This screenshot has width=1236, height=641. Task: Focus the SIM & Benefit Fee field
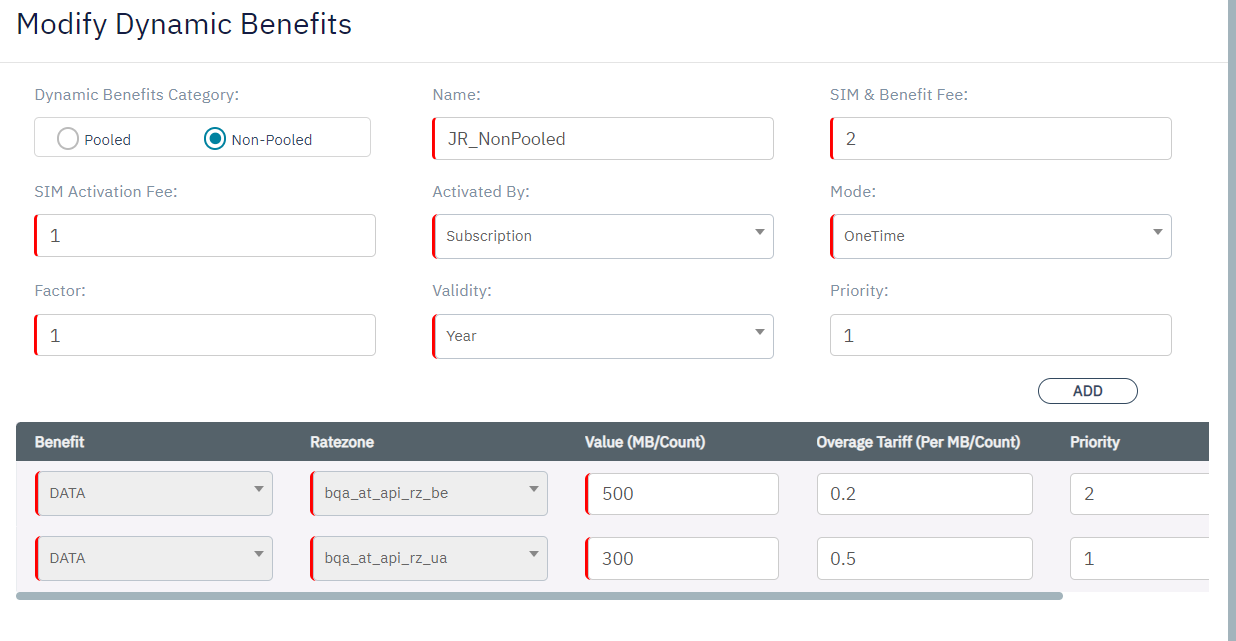tap(1001, 139)
